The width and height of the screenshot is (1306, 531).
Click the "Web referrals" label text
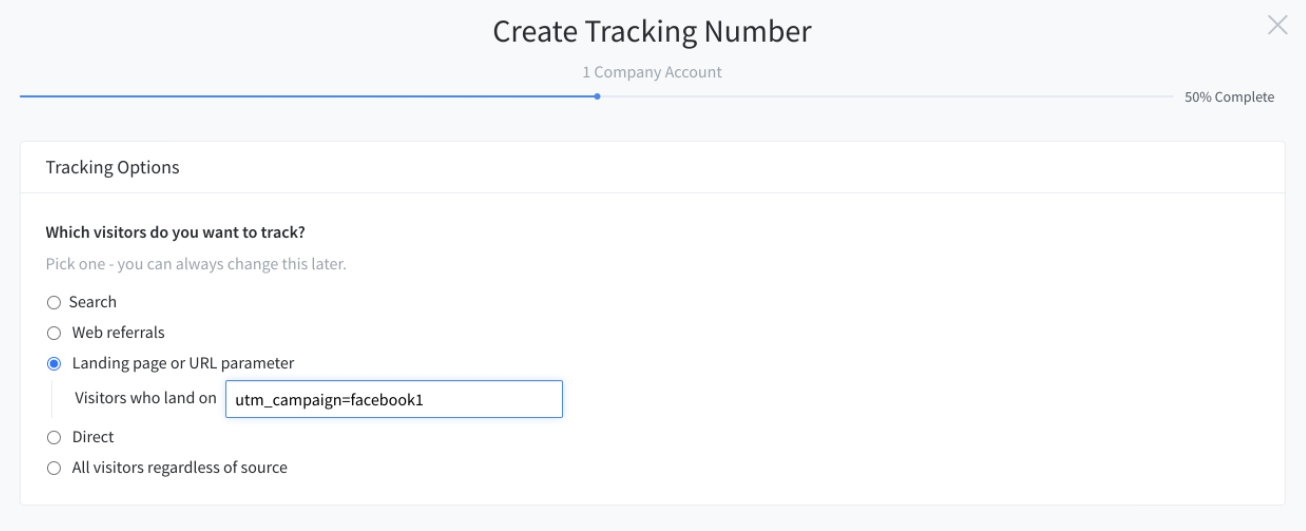click(x=118, y=332)
